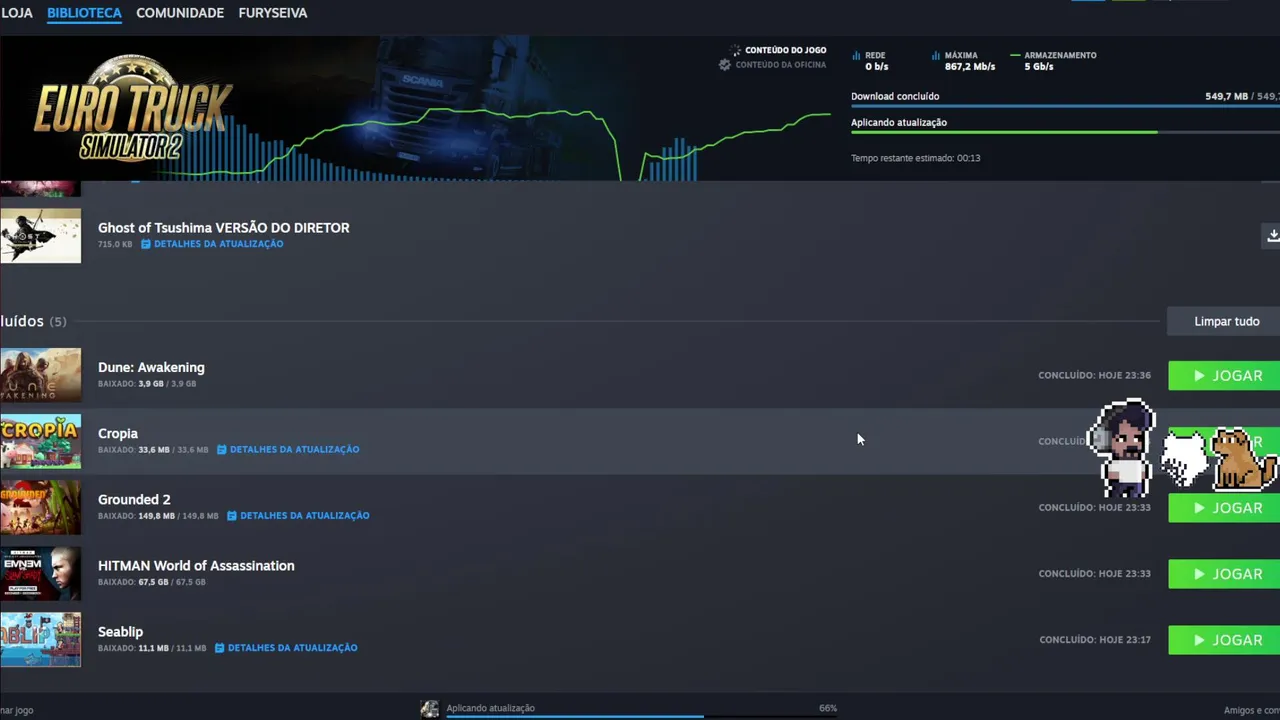1280x720 pixels.
Task: Switch to the BIBLIOTECA tab
Action: [x=84, y=13]
